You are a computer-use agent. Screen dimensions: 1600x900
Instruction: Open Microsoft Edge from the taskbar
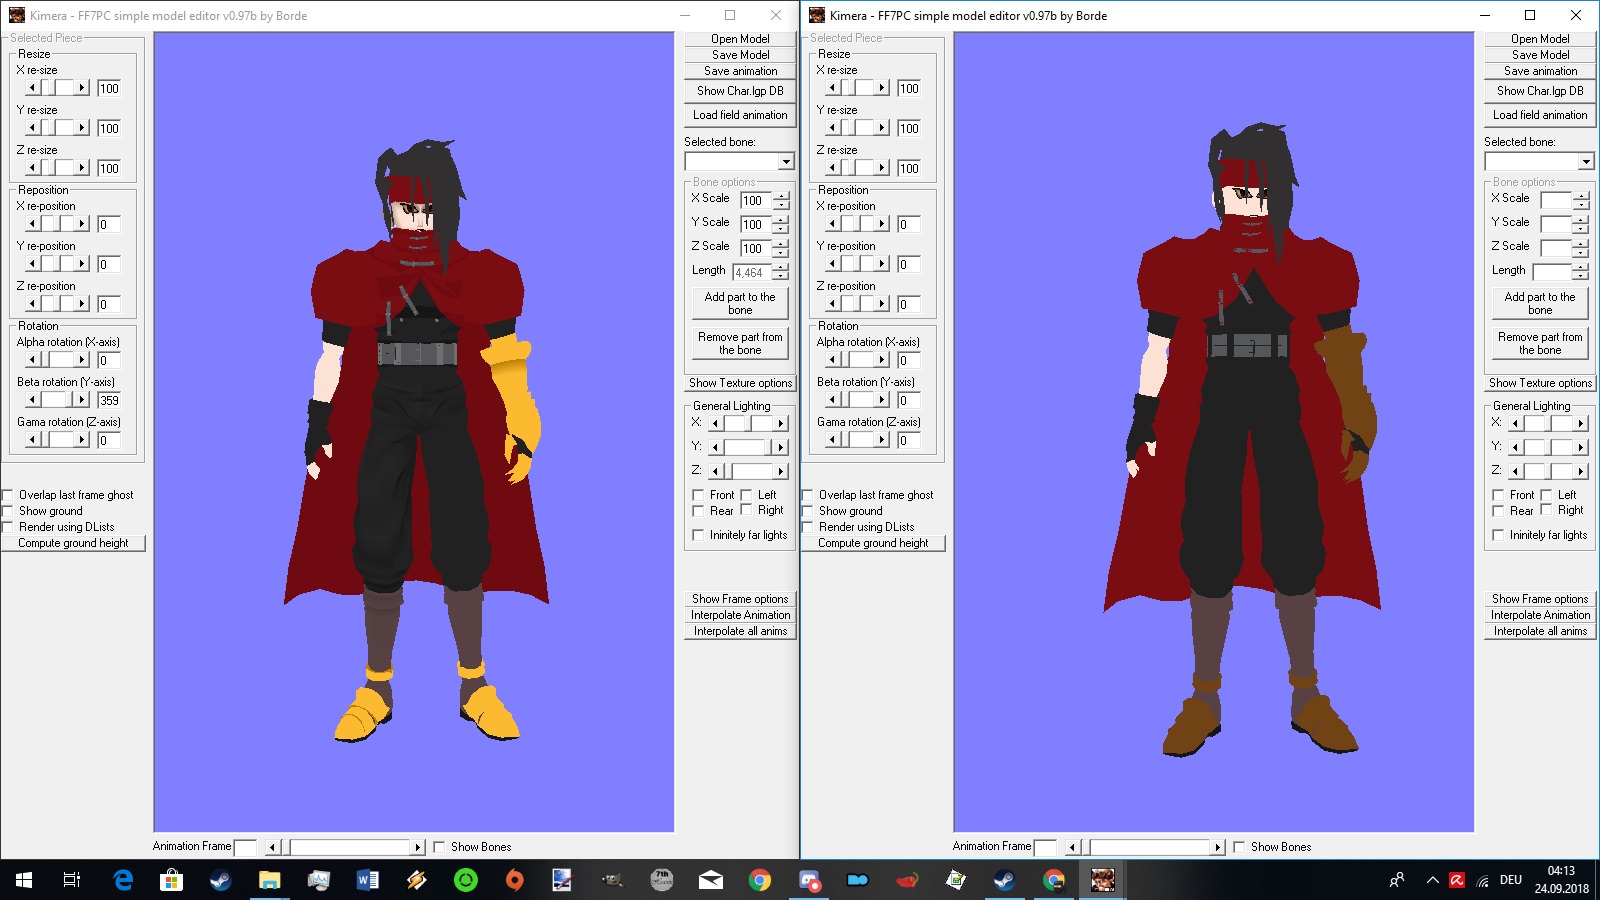coord(123,880)
